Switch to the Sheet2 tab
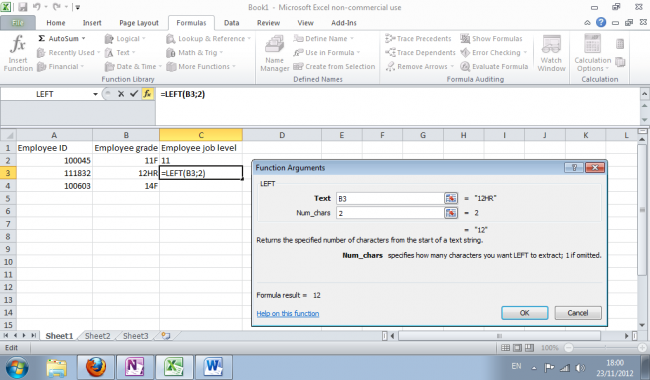This screenshot has height=380, width=650. (97, 336)
